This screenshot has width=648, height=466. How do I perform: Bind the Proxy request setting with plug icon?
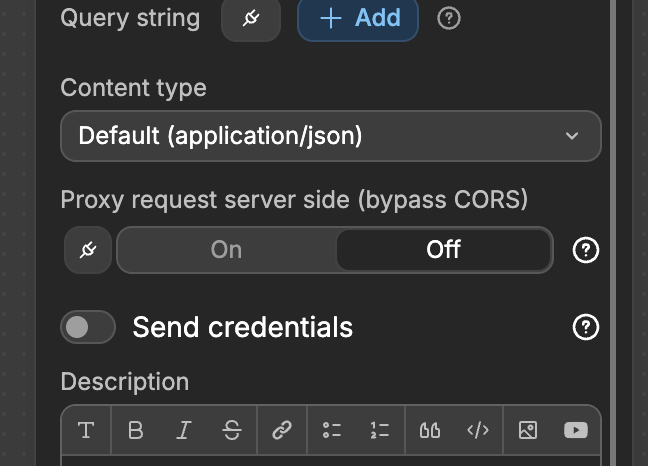[88, 250]
